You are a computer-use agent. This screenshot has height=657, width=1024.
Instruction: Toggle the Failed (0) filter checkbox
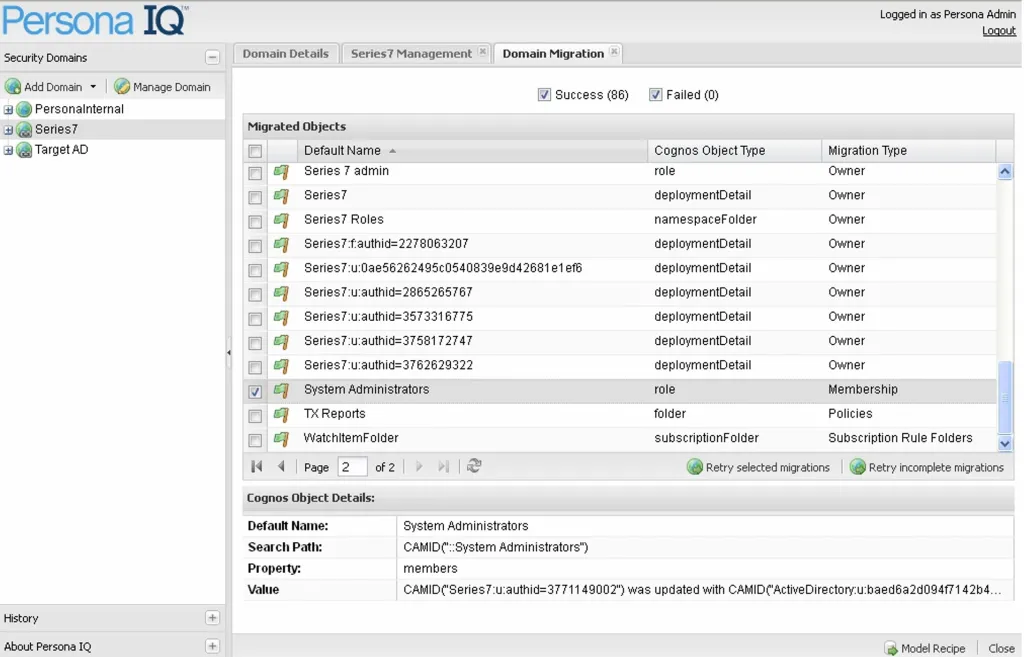pos(656,95)
